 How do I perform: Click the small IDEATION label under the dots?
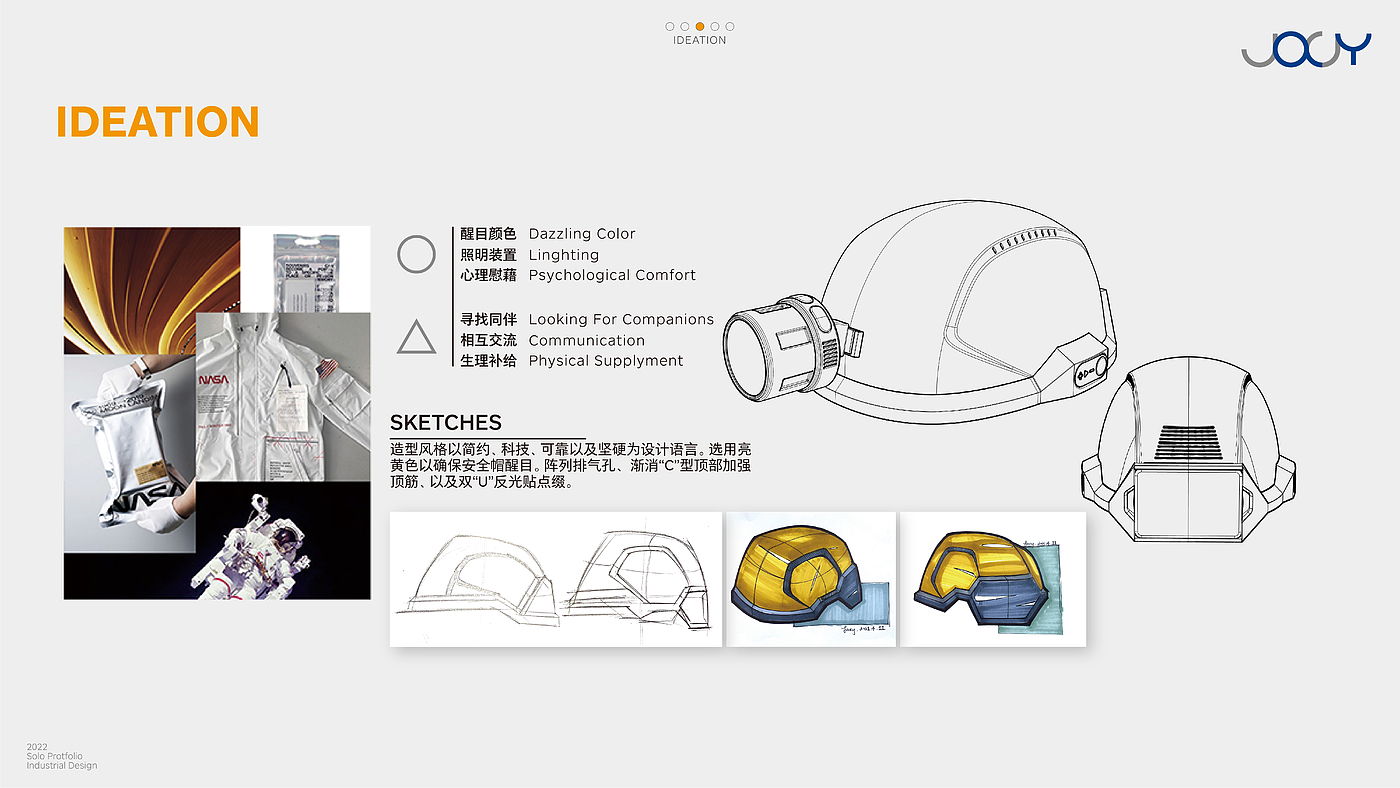click(x=700, y=40)
